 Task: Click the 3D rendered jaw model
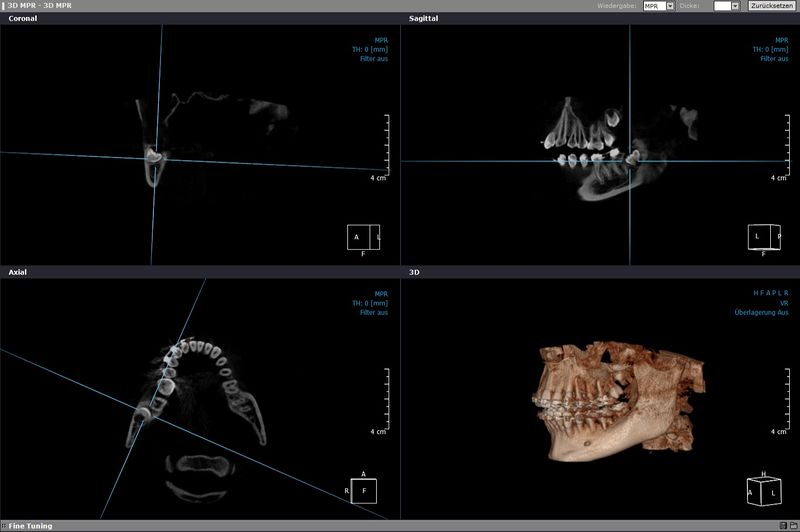pos(617,401)
